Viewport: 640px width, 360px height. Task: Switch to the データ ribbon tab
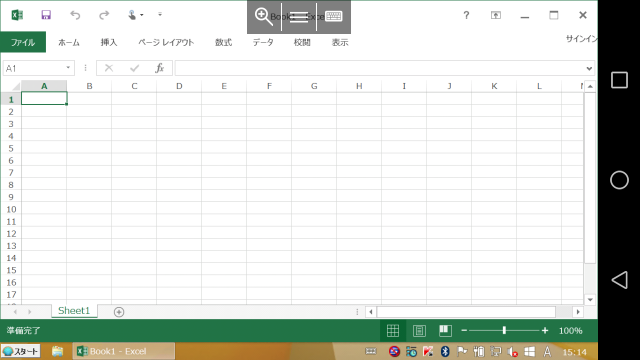coord(263,42)
